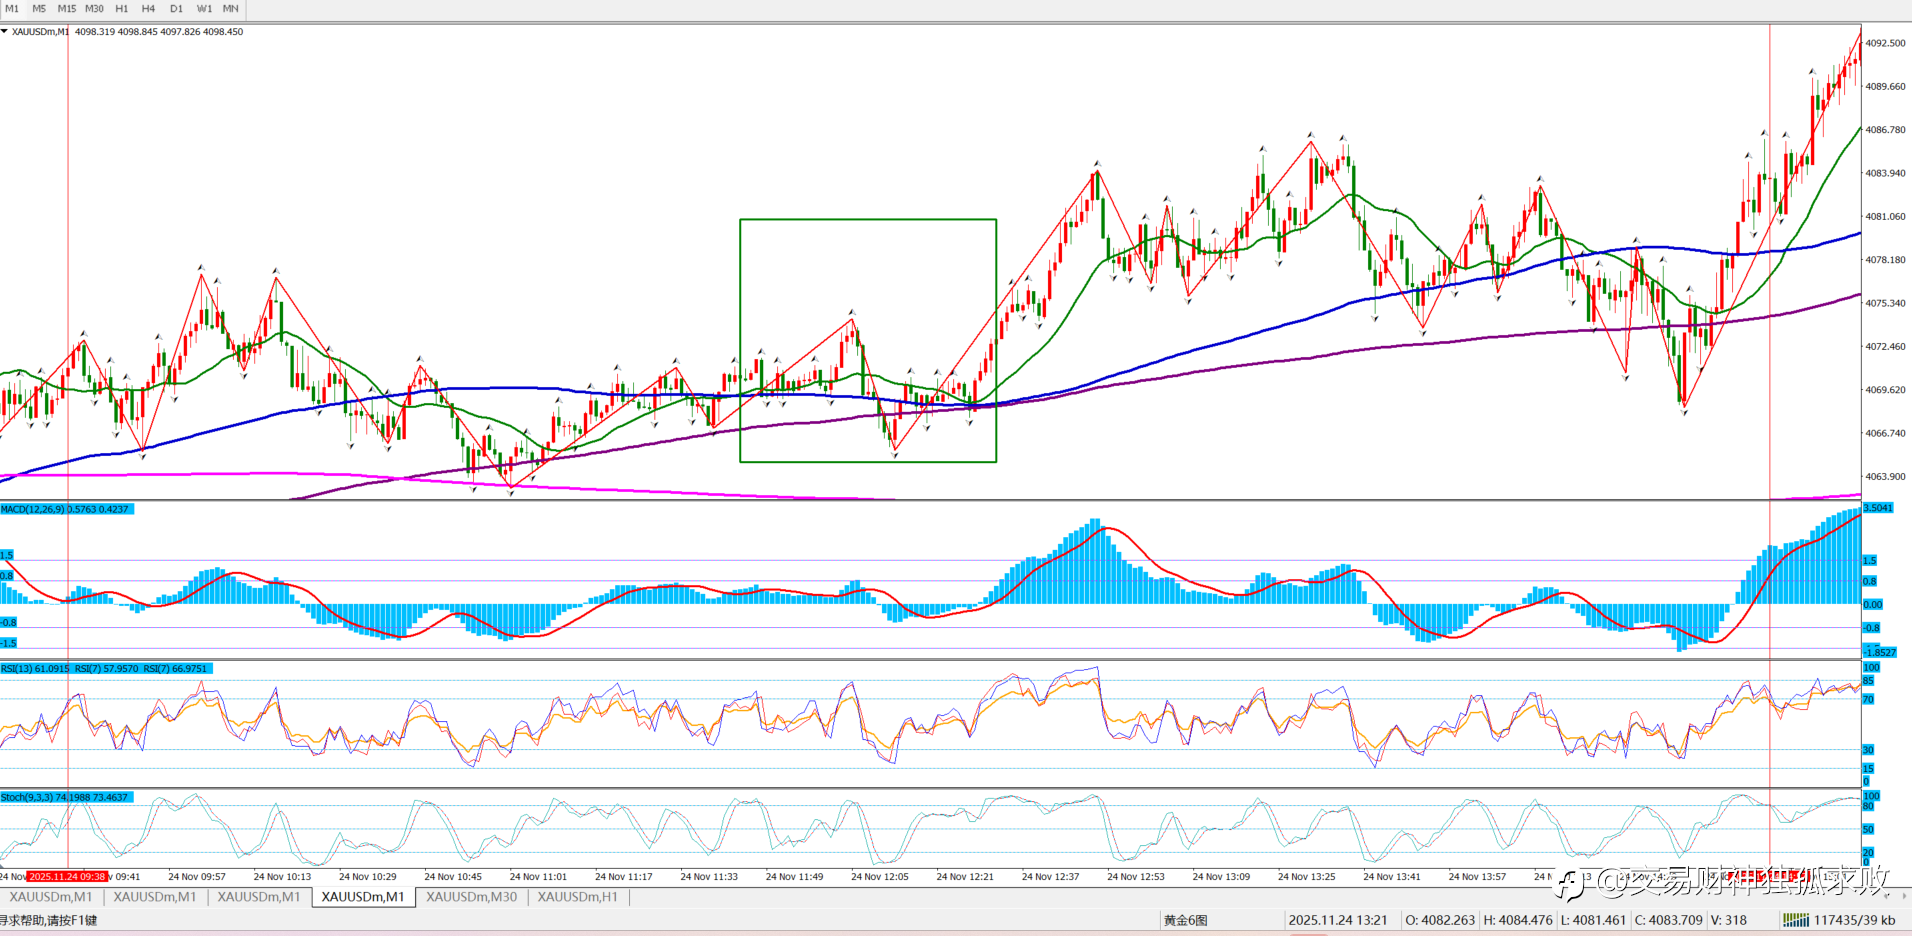Click the 24 Nov 12:37 time axis label

(x=1050, y=877)
